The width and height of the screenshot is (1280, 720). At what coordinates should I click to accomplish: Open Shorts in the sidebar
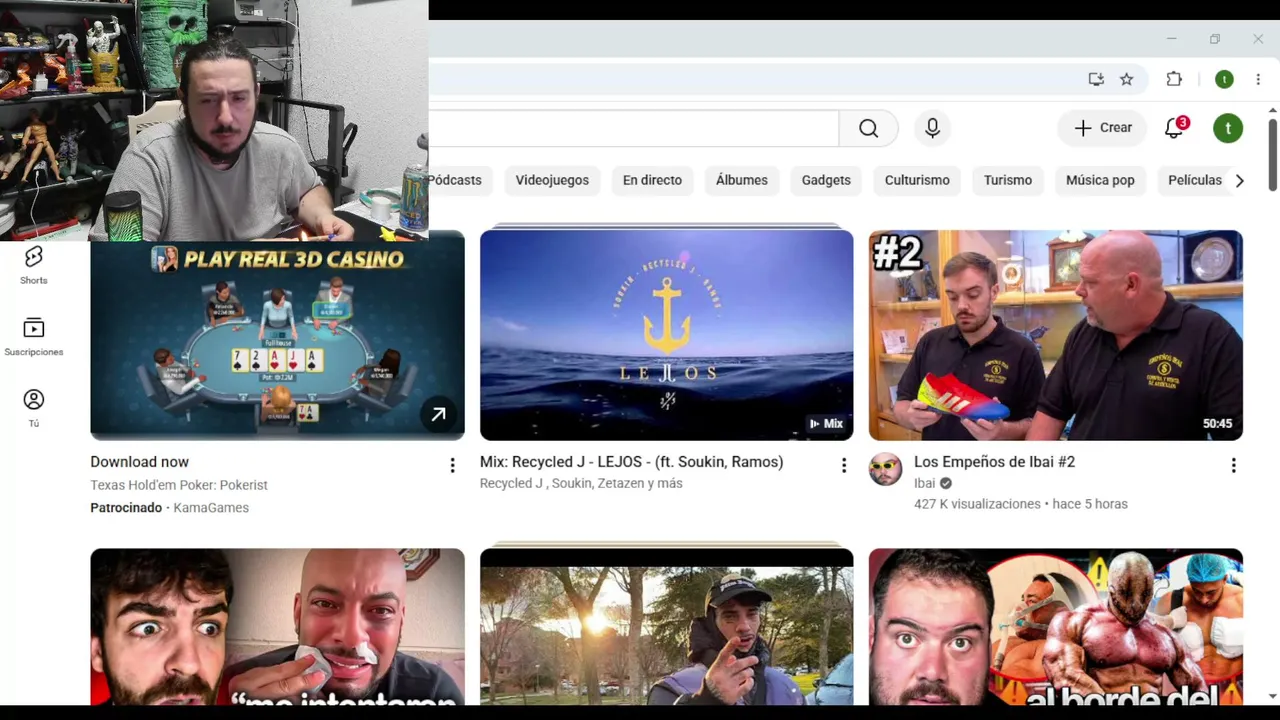(34, 266)
